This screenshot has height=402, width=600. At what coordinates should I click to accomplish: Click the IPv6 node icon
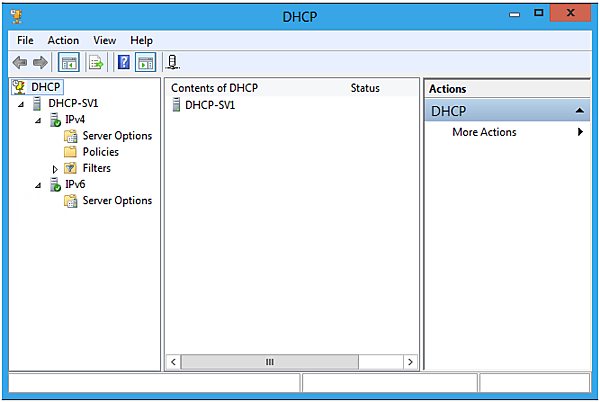click(x=55, y=184)
